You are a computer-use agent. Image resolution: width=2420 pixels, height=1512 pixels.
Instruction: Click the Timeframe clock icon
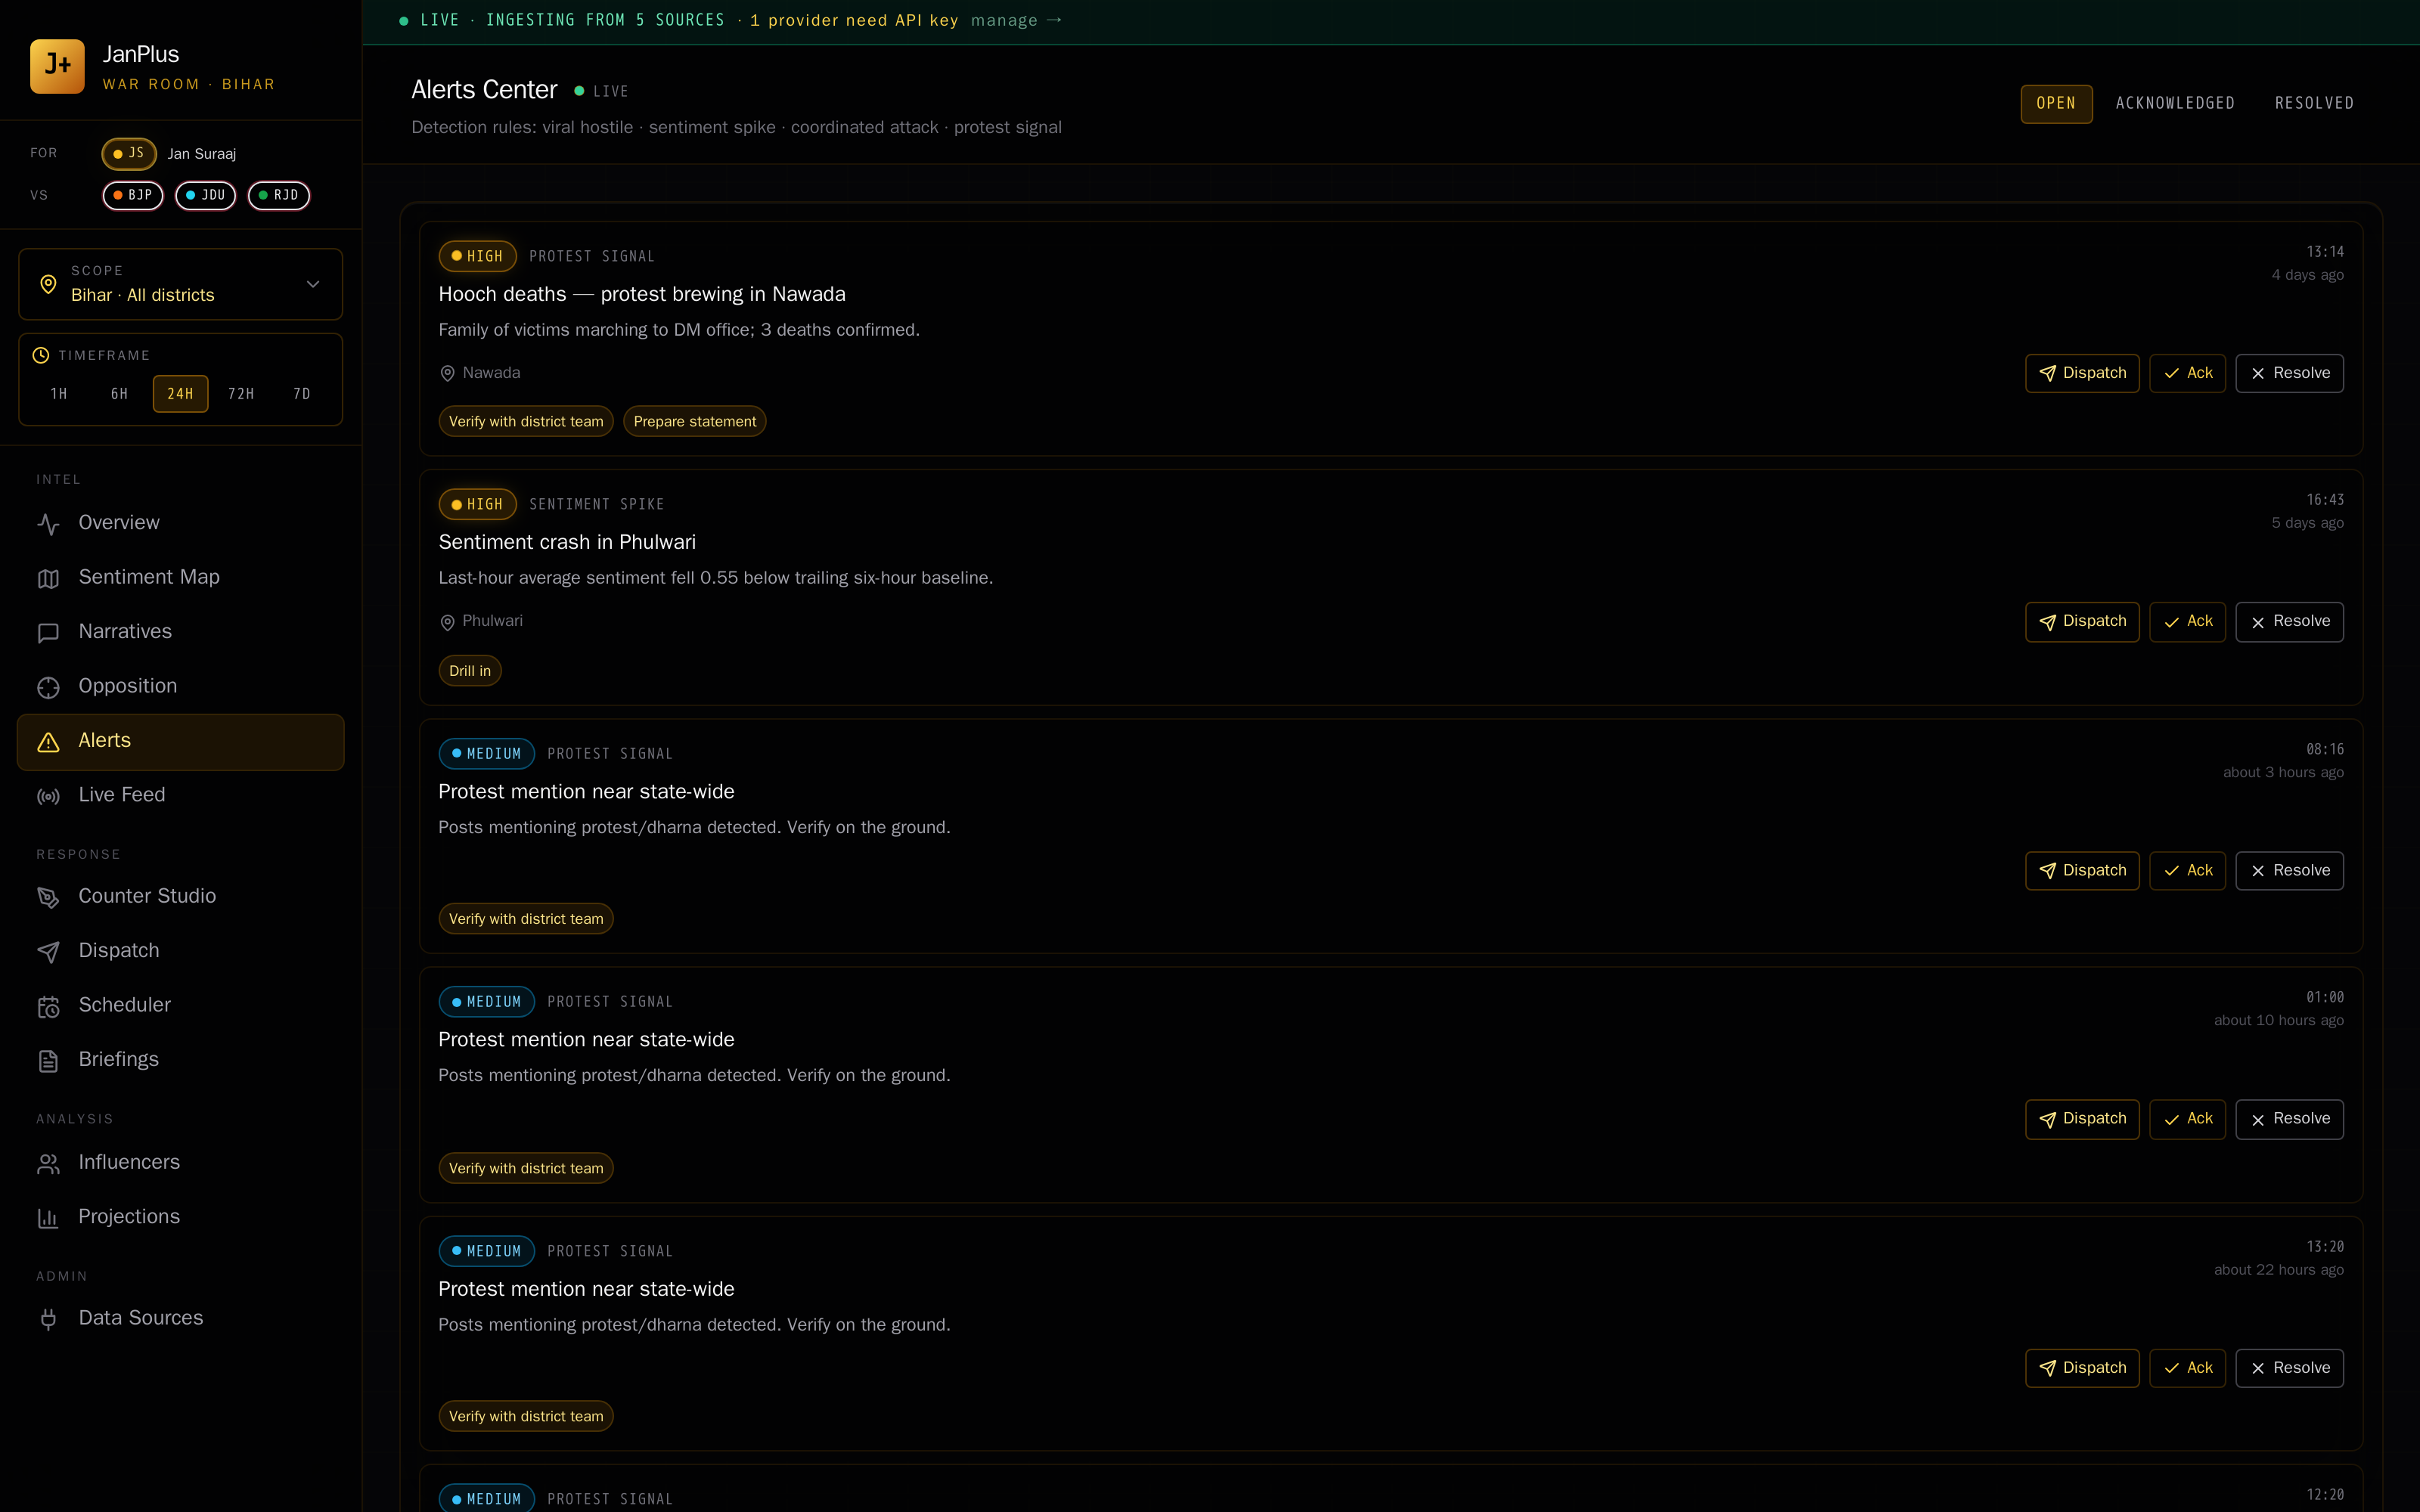pyautogui.click(x=41, y=355)
